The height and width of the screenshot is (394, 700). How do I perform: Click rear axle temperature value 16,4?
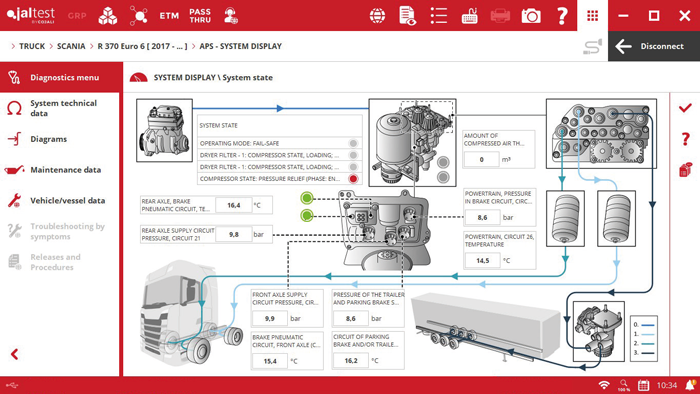(x=233, y=205)
